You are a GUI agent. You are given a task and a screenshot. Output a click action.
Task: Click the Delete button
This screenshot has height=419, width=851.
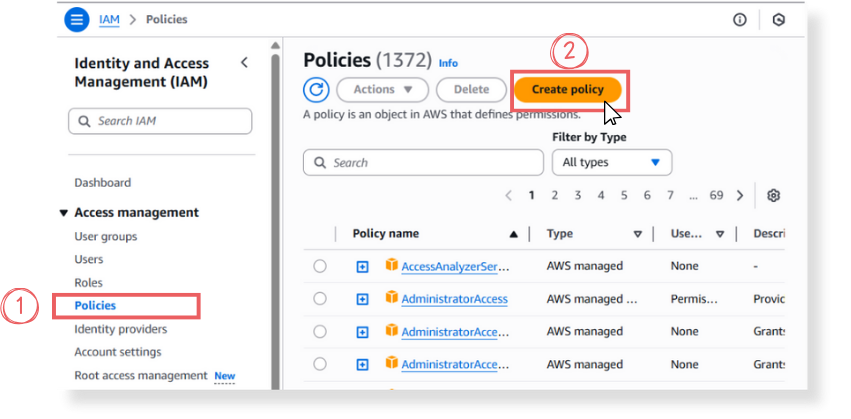[471, 90]
